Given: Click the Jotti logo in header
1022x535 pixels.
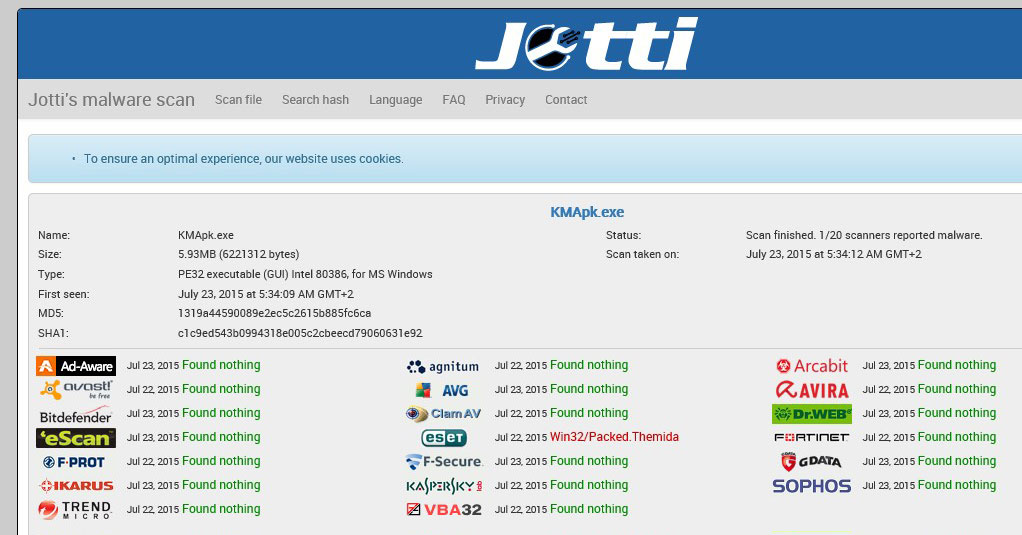Looking at the screenshot, I should (586, 44).
